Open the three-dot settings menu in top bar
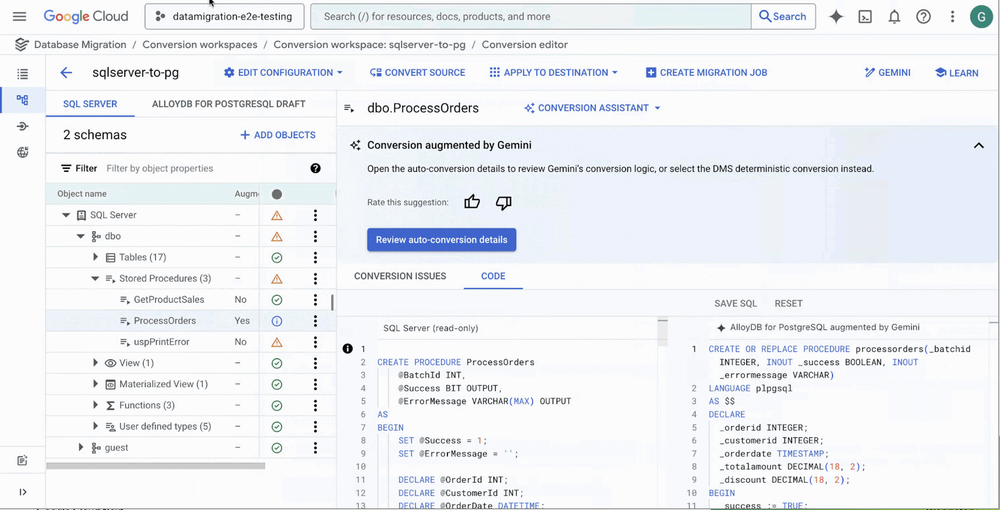Screen dimensions: 1000x510 [952, 17]
